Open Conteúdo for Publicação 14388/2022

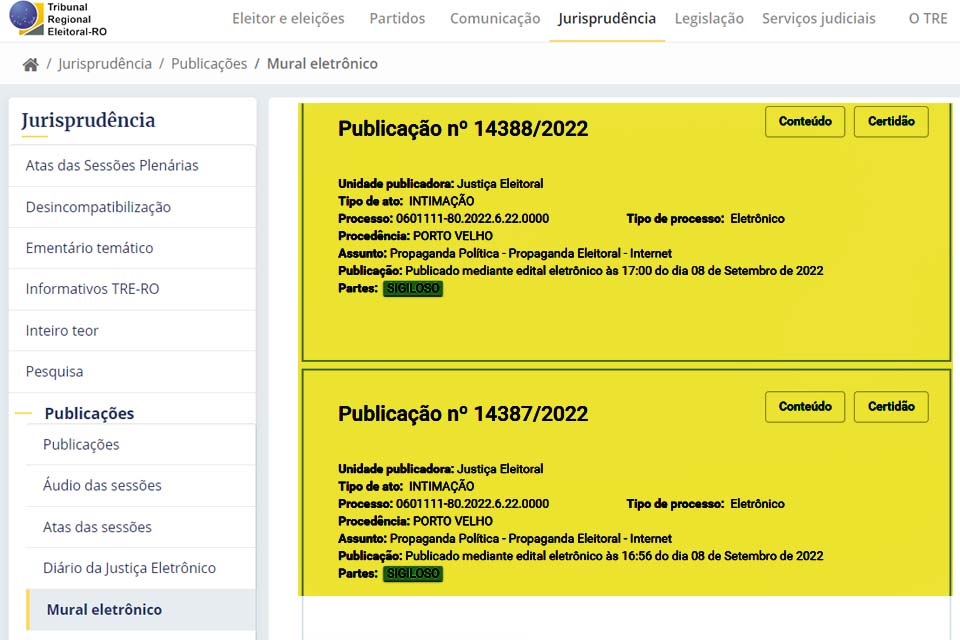[805, 121]
